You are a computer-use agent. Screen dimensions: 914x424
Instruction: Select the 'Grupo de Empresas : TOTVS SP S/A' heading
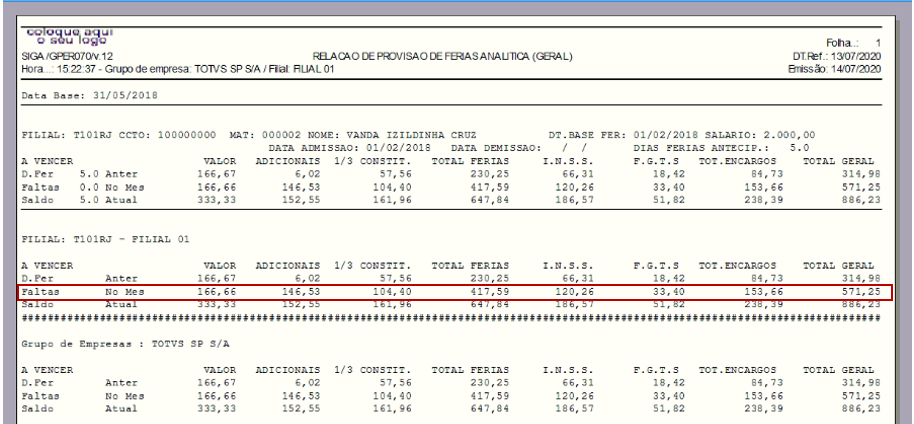point(125,344)
